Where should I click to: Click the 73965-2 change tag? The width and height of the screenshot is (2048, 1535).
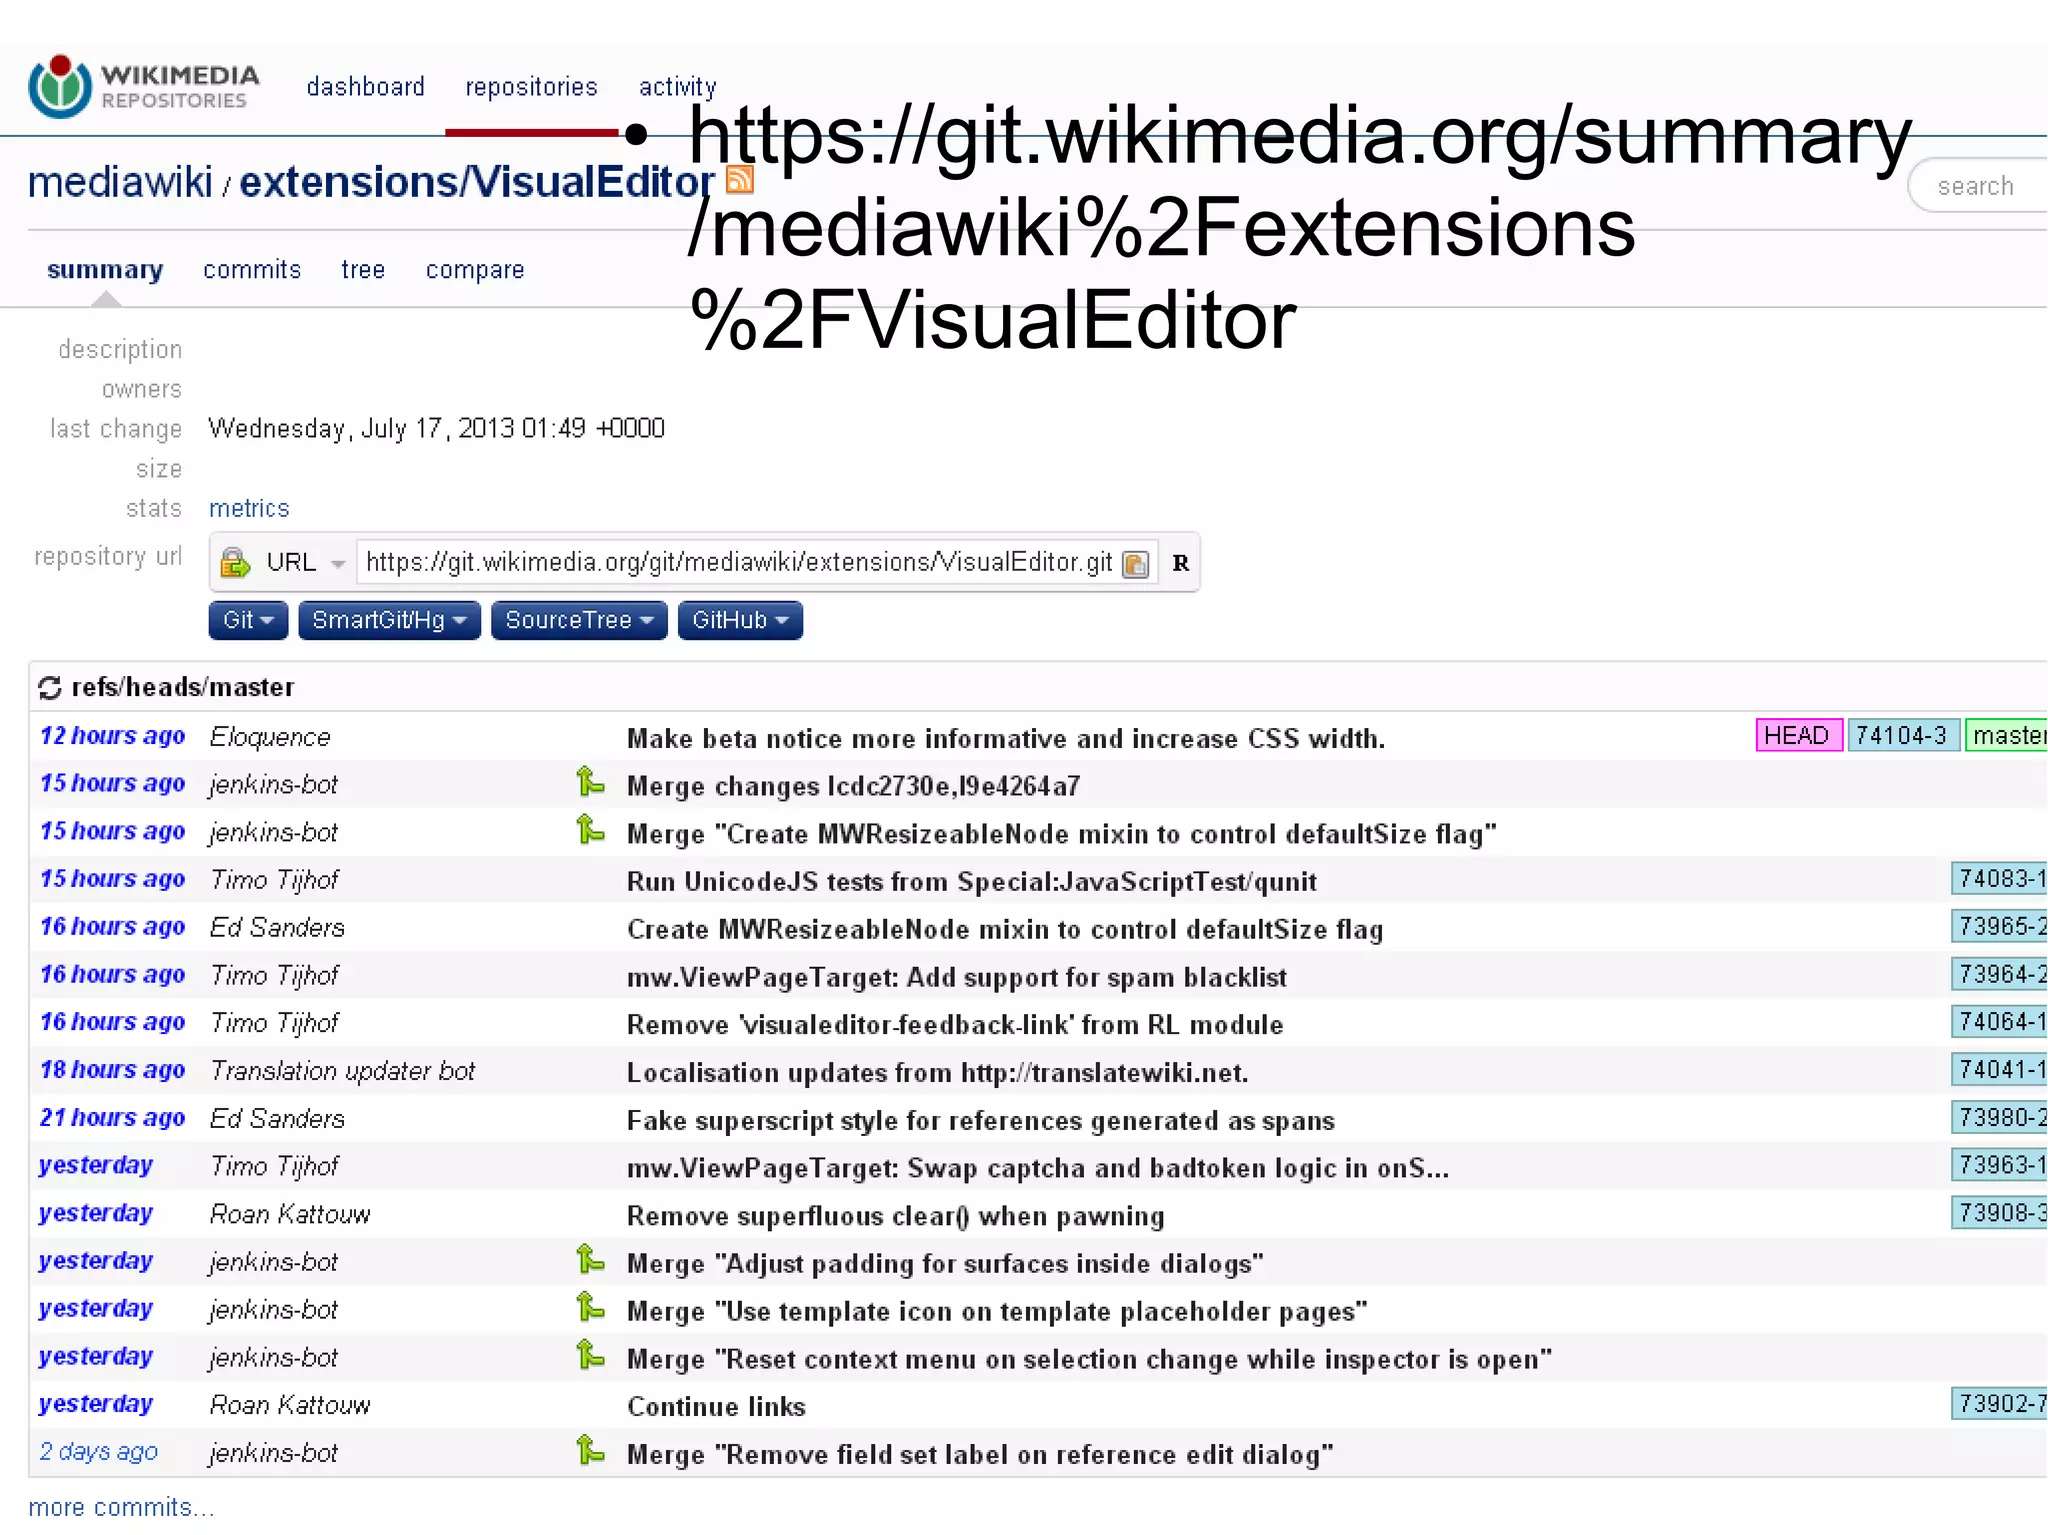click(x=2000, y=927)
